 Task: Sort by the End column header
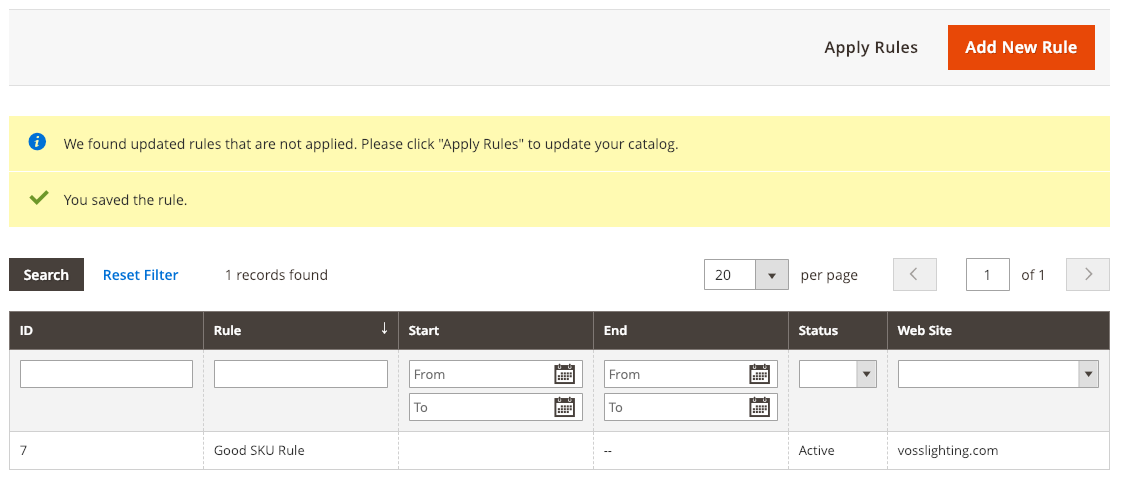click(x=691, y=330)
